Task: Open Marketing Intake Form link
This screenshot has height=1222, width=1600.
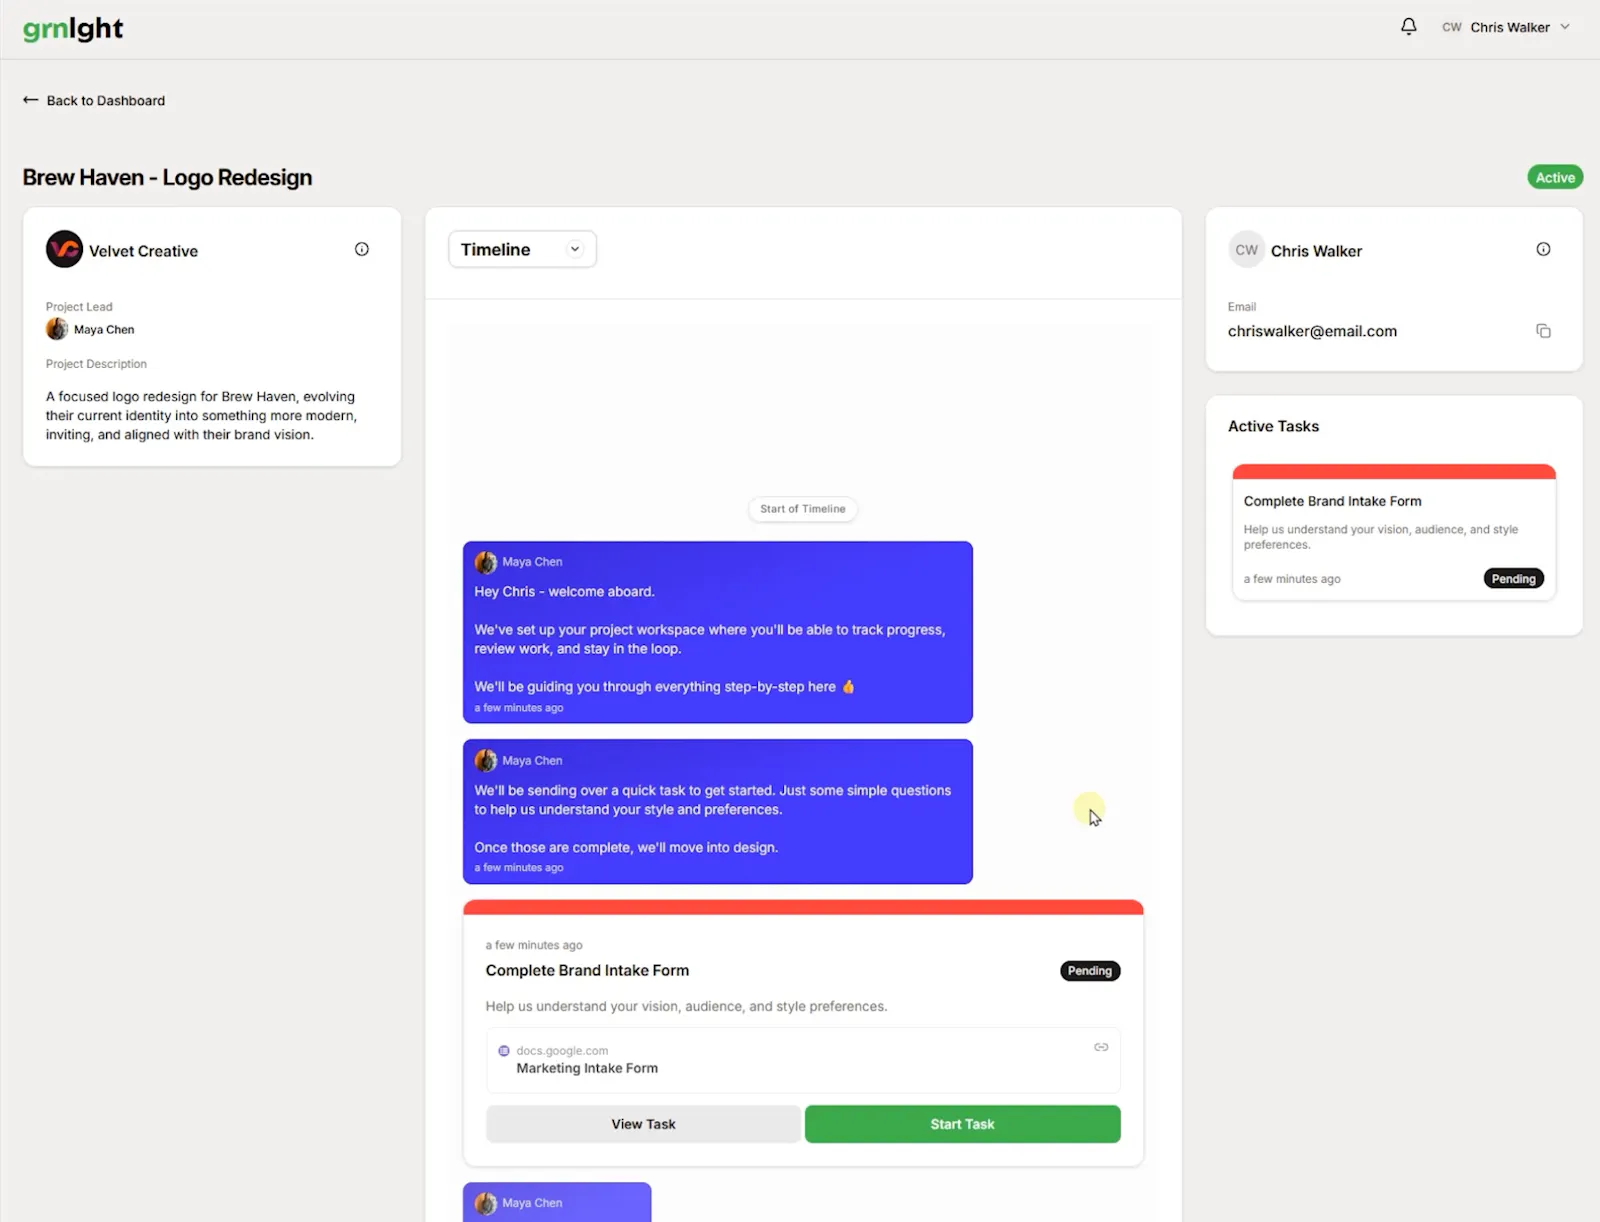Action: pyautogui.click(x=803, y=1060)
